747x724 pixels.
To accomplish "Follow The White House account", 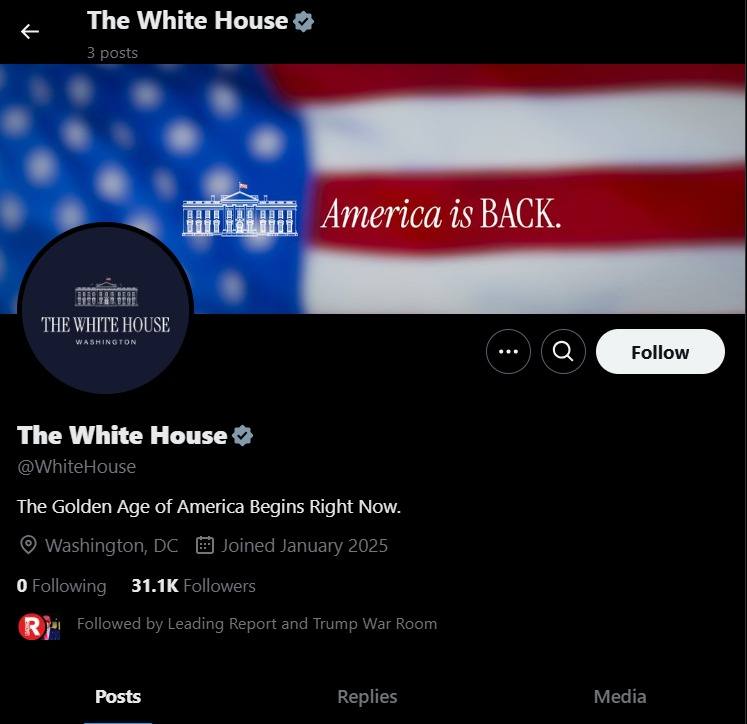I will [660, 352].
